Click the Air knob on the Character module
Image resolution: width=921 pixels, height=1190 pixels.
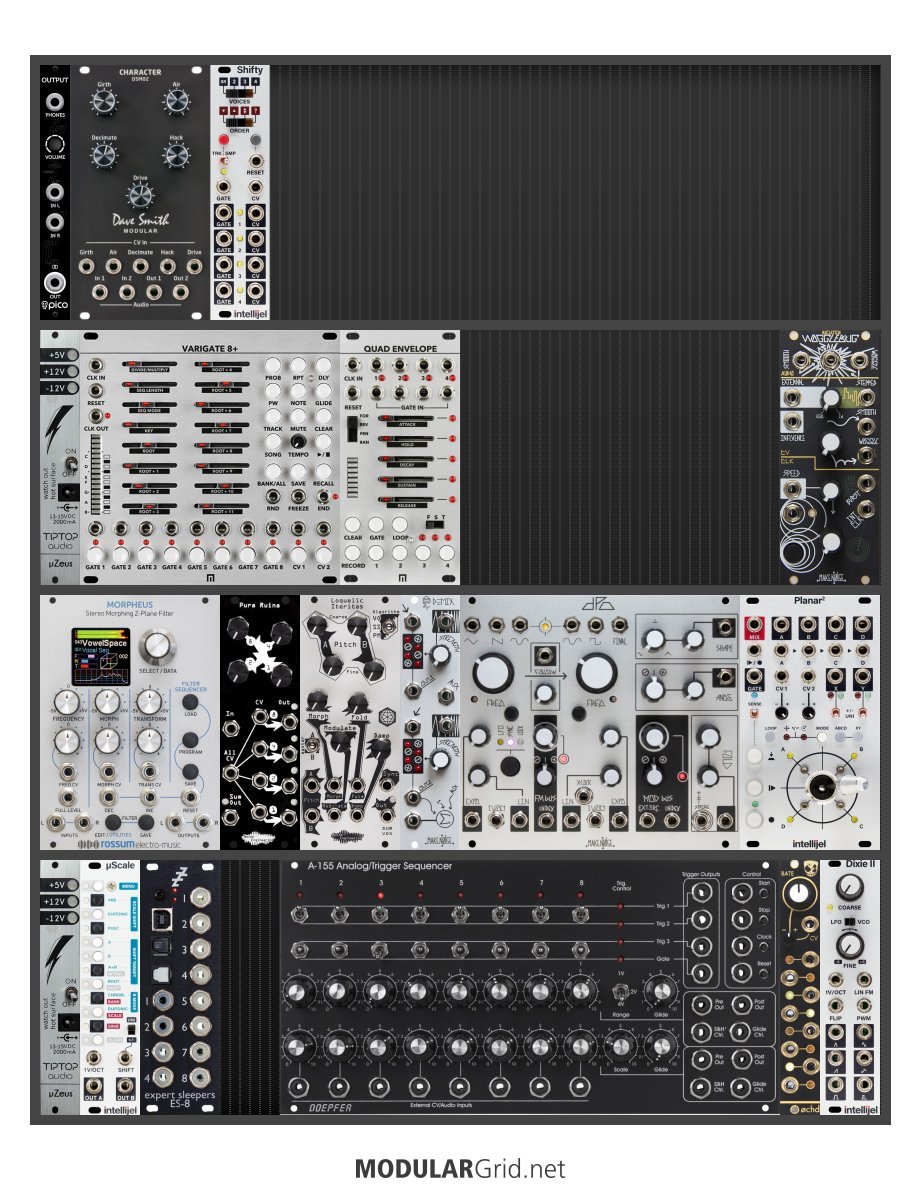(x=176, y=101)
